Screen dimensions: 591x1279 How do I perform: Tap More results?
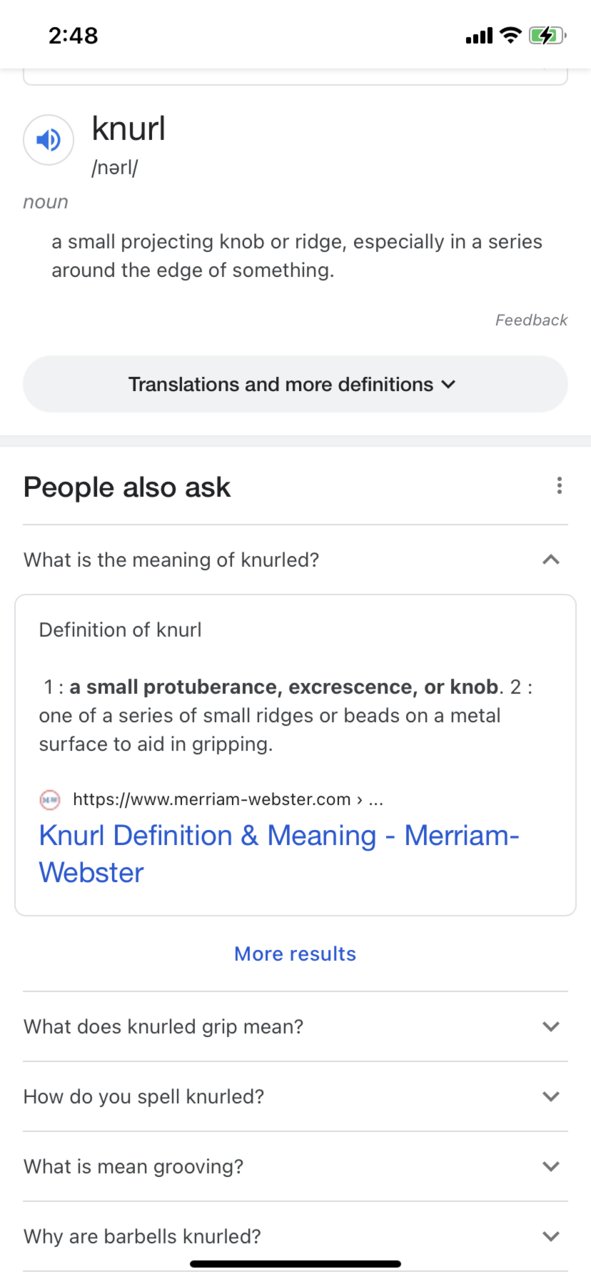click(x=295, y=954)
